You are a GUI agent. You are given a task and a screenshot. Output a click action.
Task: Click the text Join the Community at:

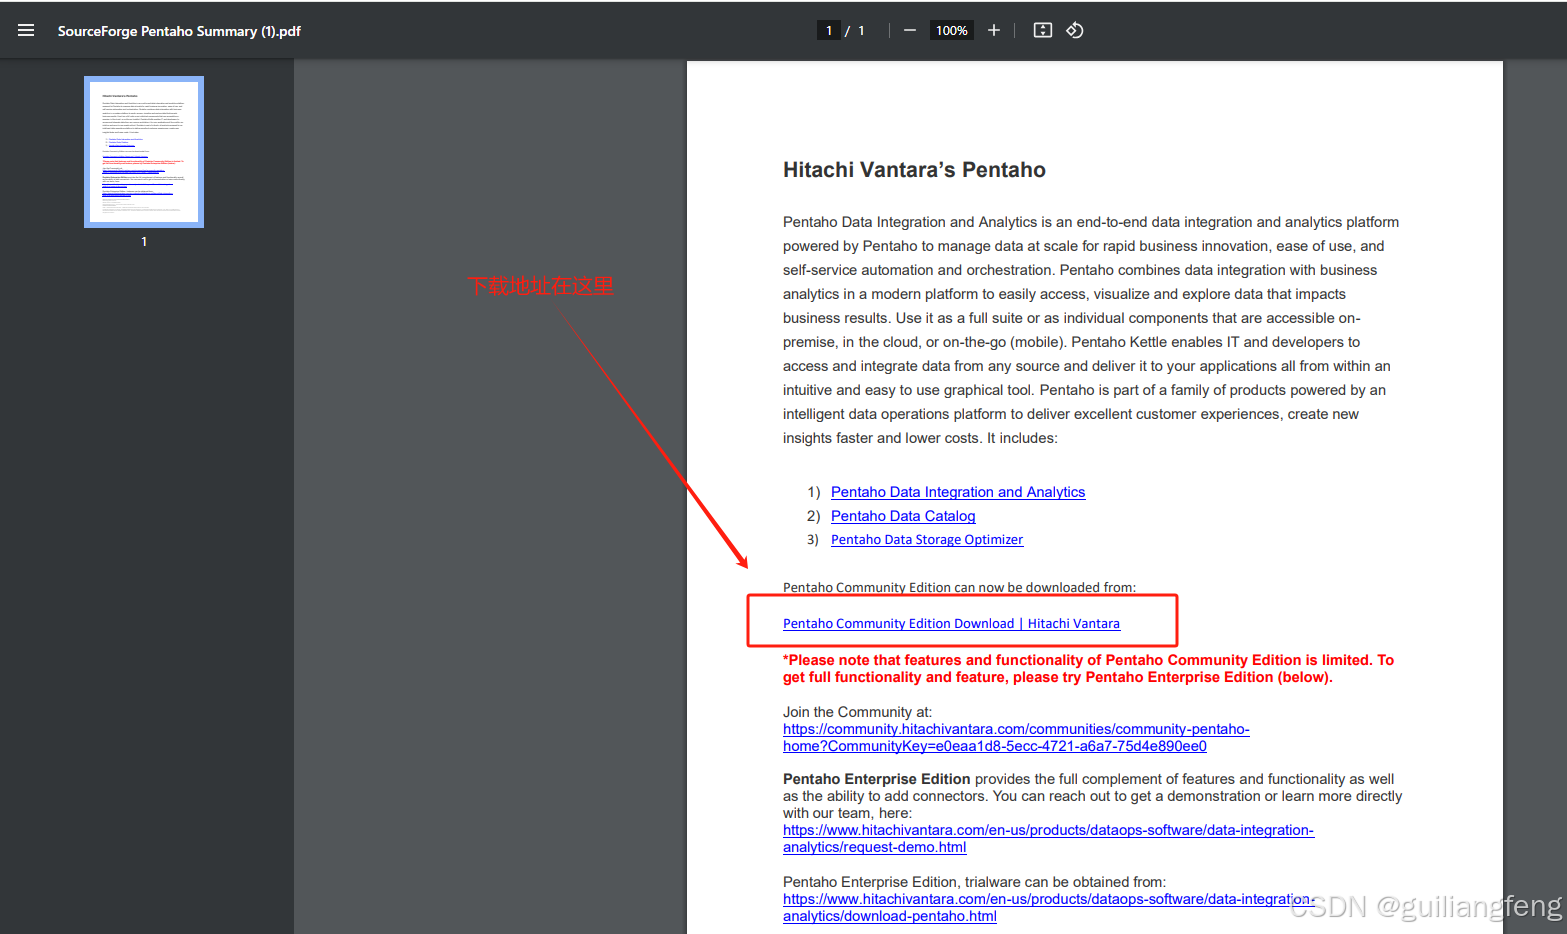pos(857,712)
